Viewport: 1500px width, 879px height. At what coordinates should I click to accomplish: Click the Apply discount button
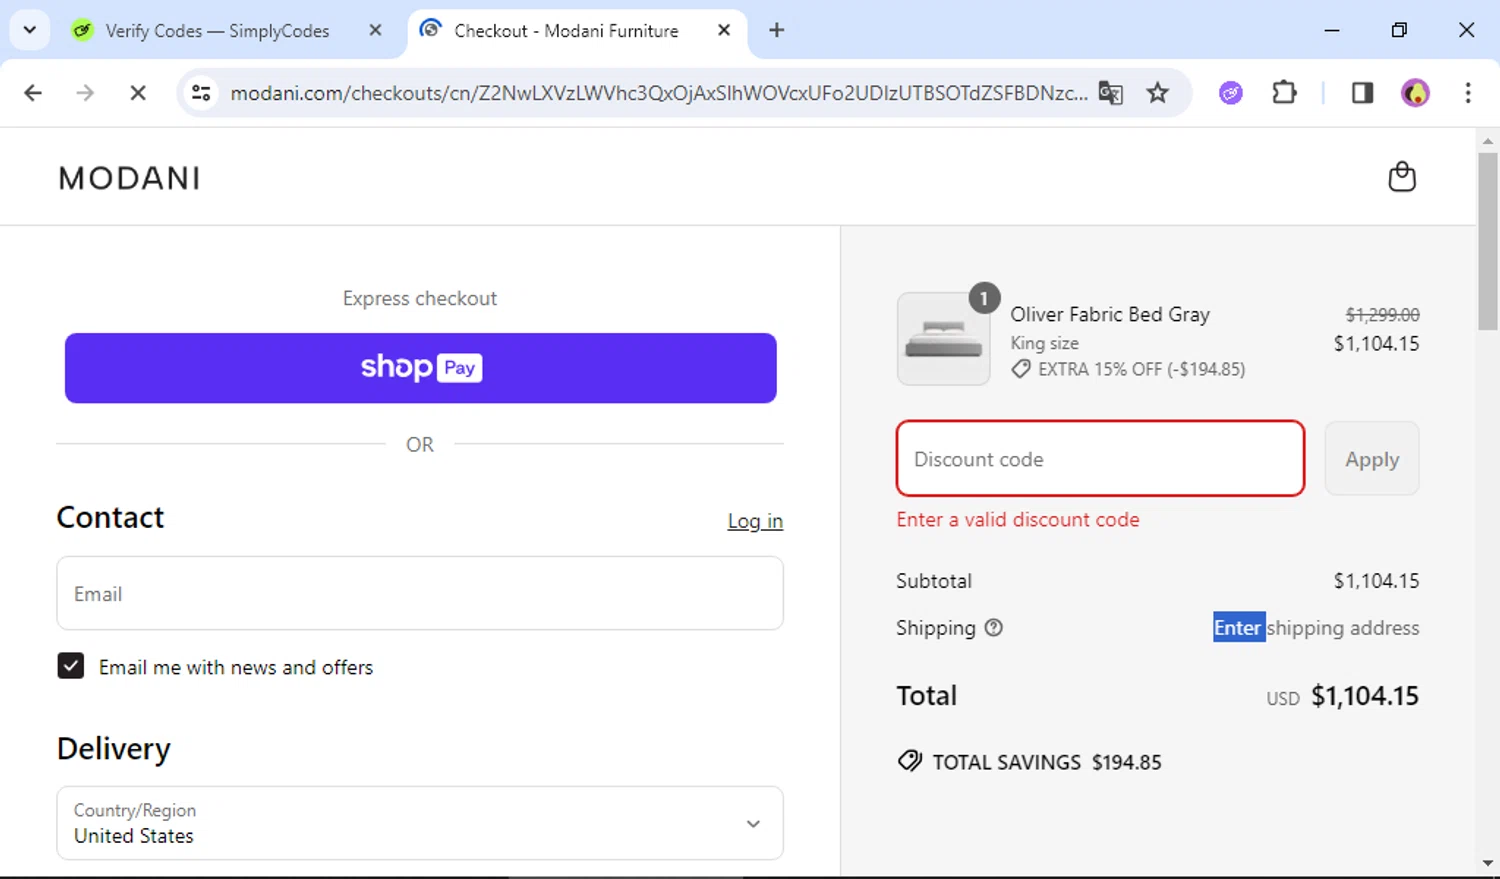1372,459
